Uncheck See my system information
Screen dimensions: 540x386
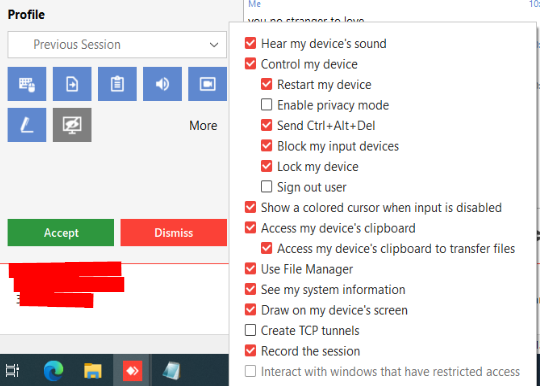click(x=250, y=289)
